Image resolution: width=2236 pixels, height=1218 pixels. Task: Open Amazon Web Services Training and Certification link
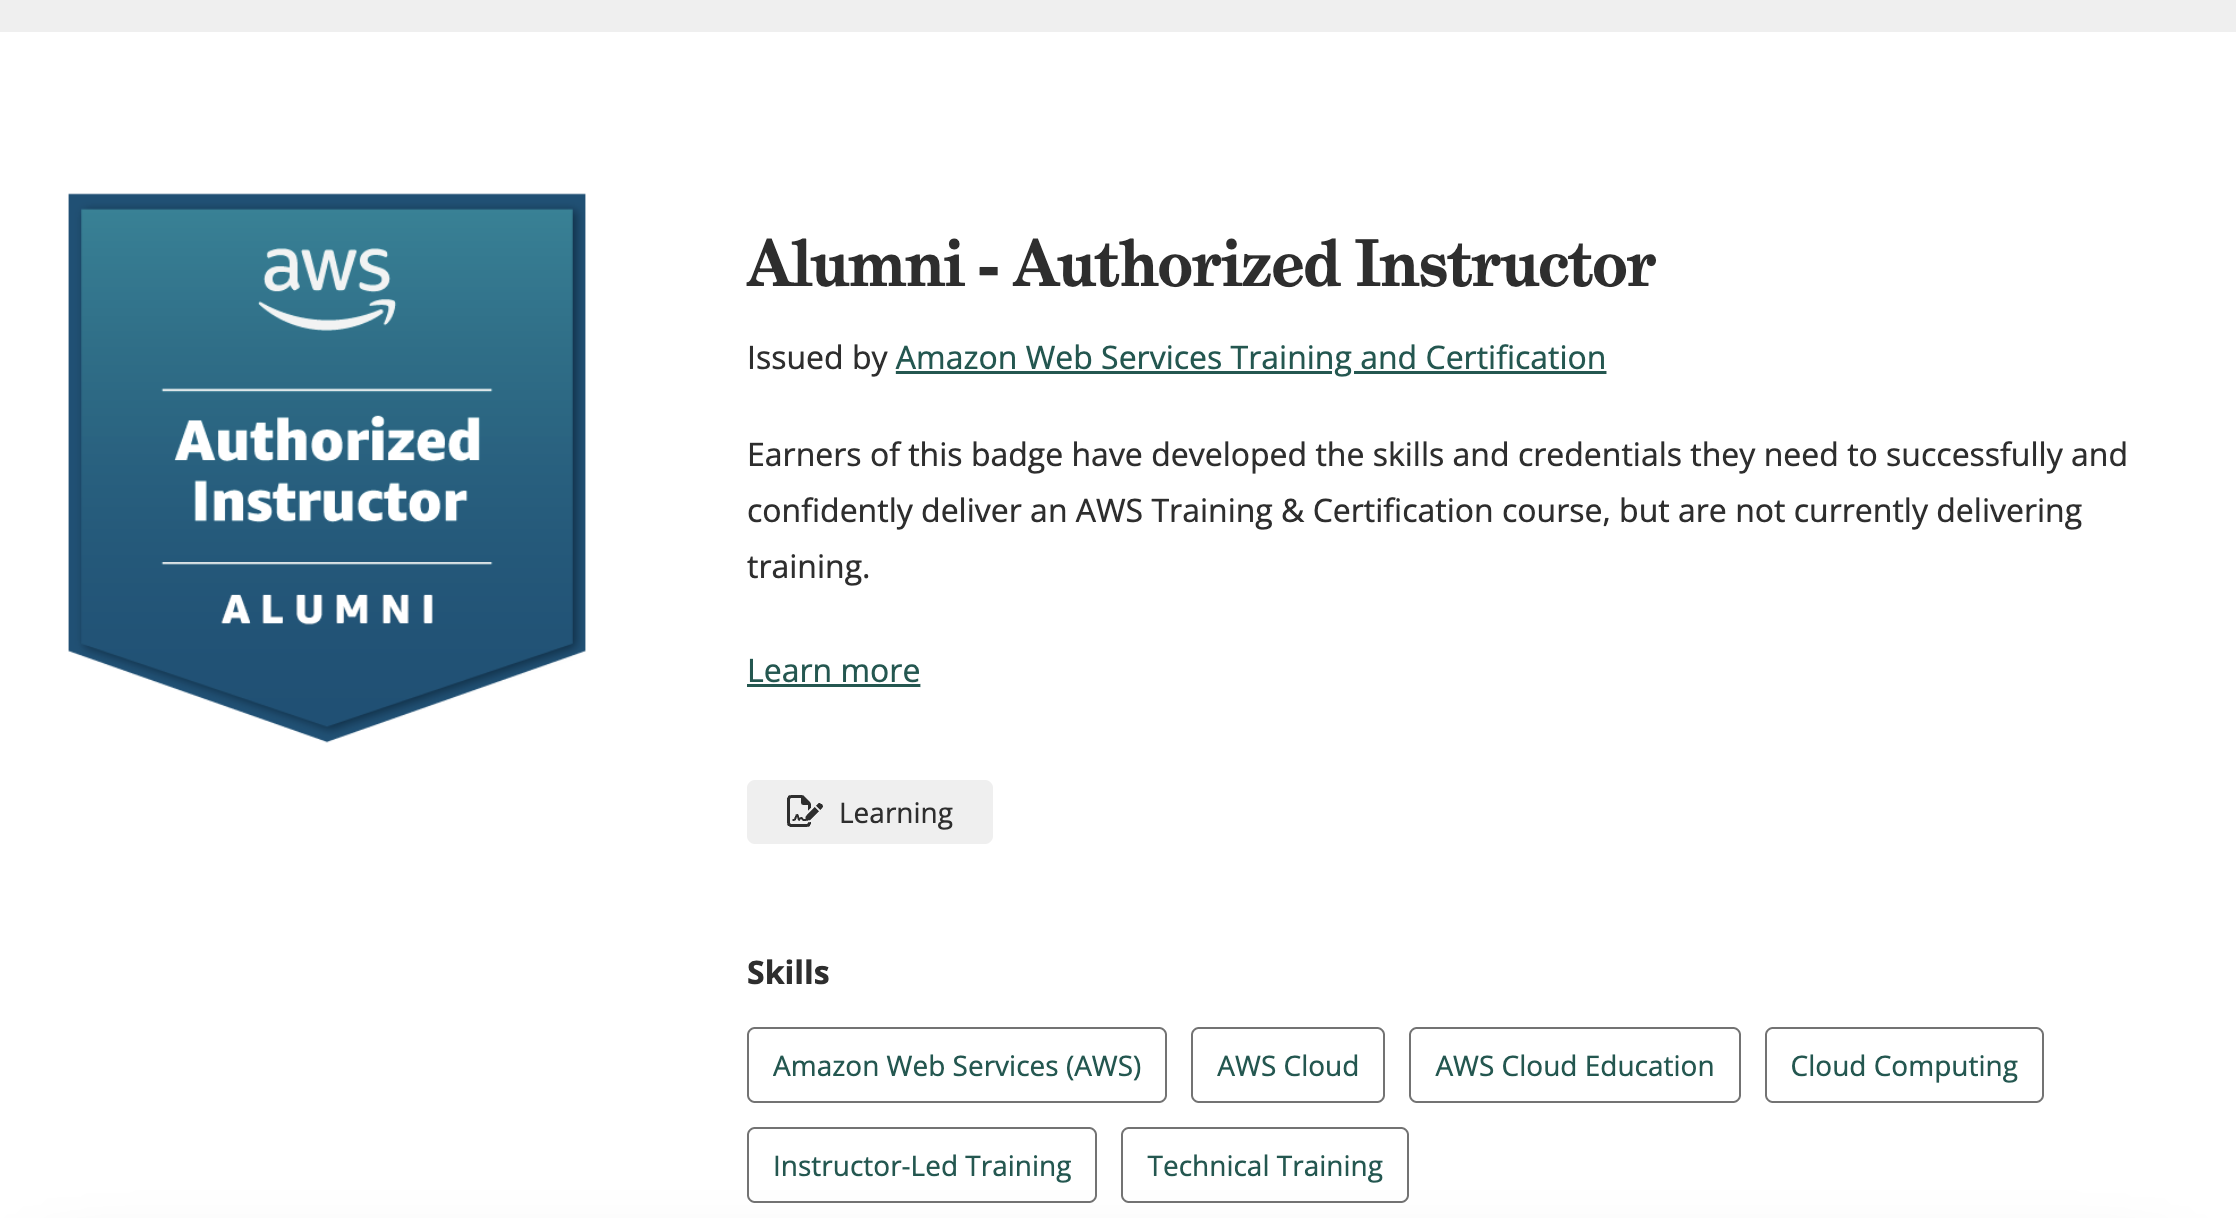(x=1250, y=358)
